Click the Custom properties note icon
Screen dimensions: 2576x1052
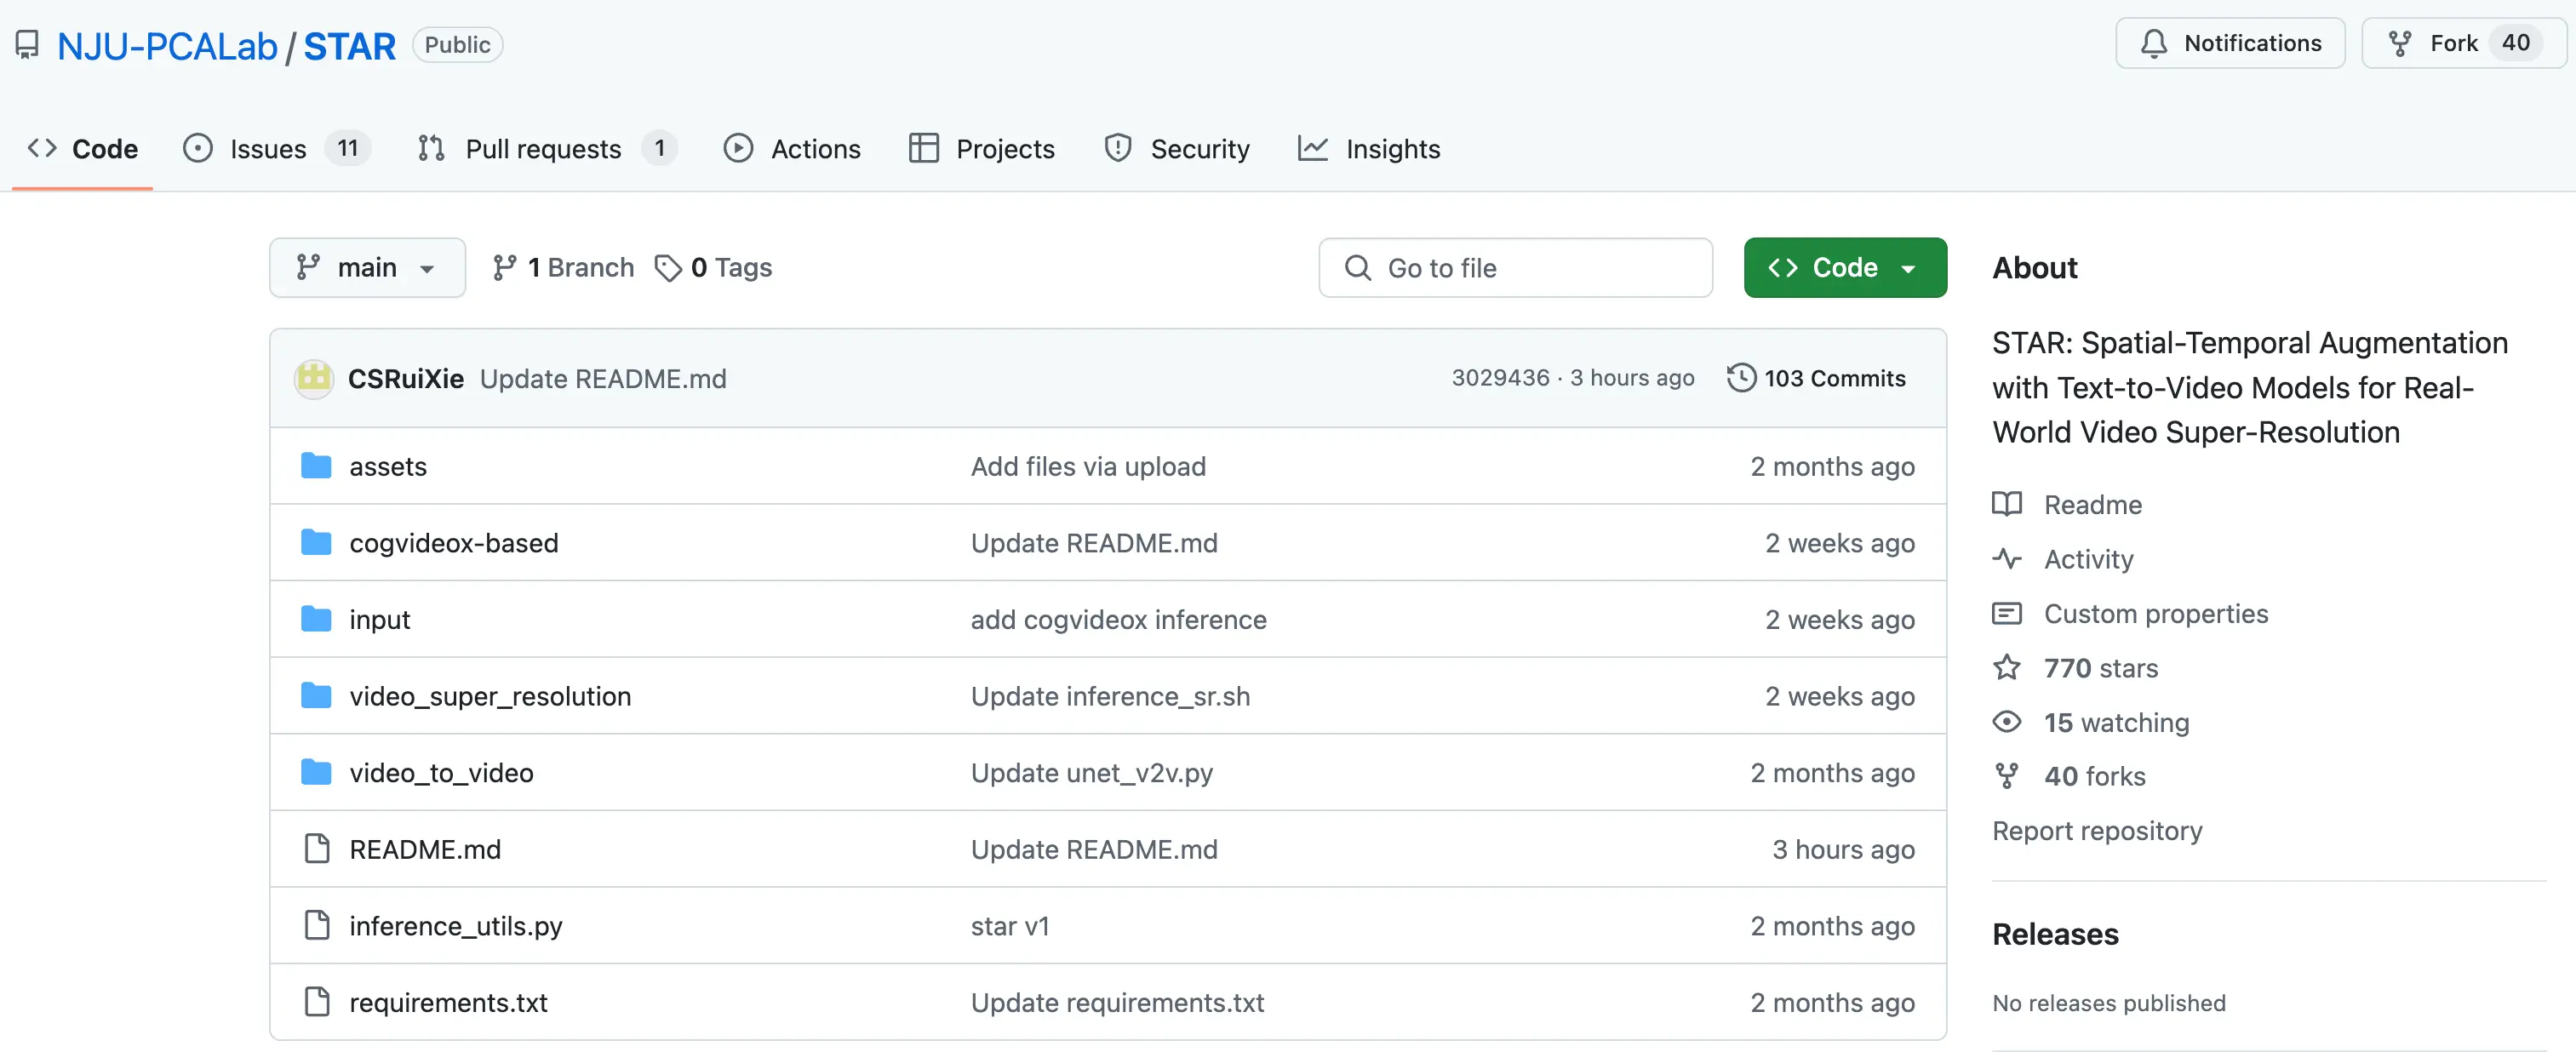click(x=2006, y=613)
